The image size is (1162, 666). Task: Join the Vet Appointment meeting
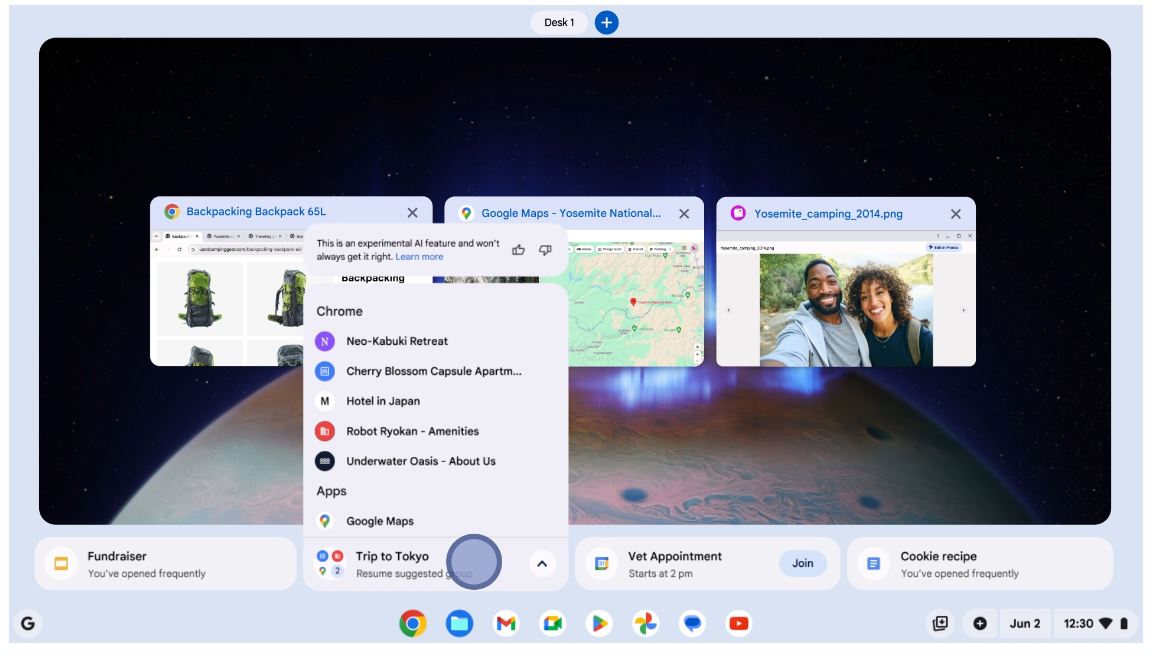tap(802, 563)
